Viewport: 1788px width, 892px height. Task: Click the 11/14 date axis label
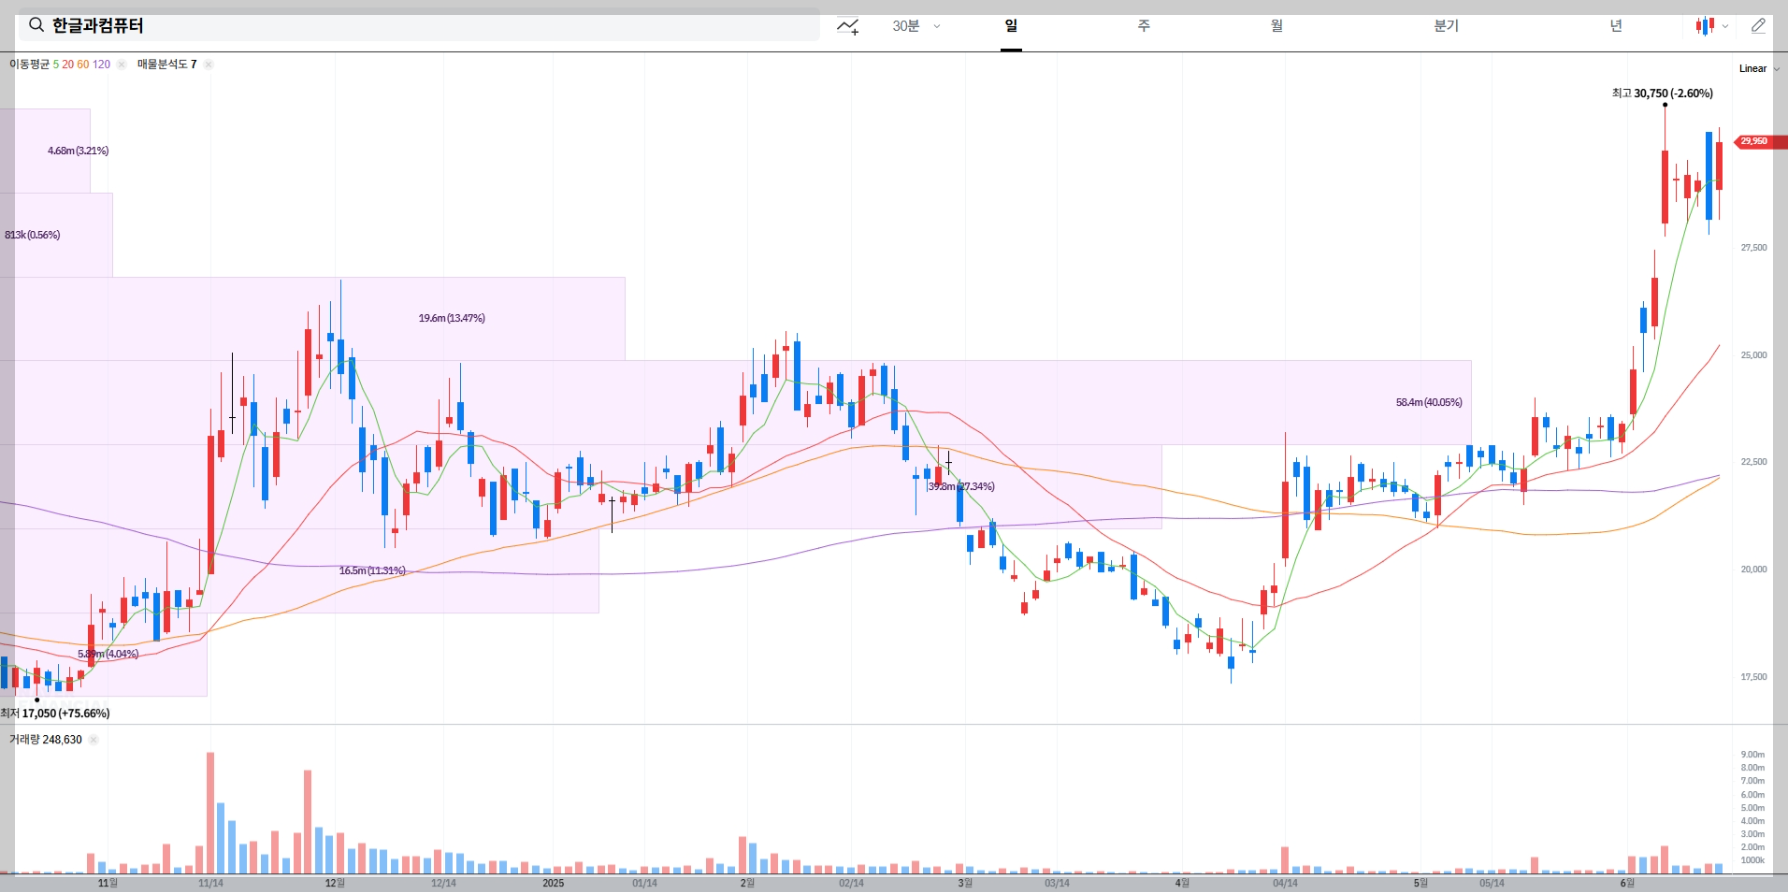coord(211,883)
